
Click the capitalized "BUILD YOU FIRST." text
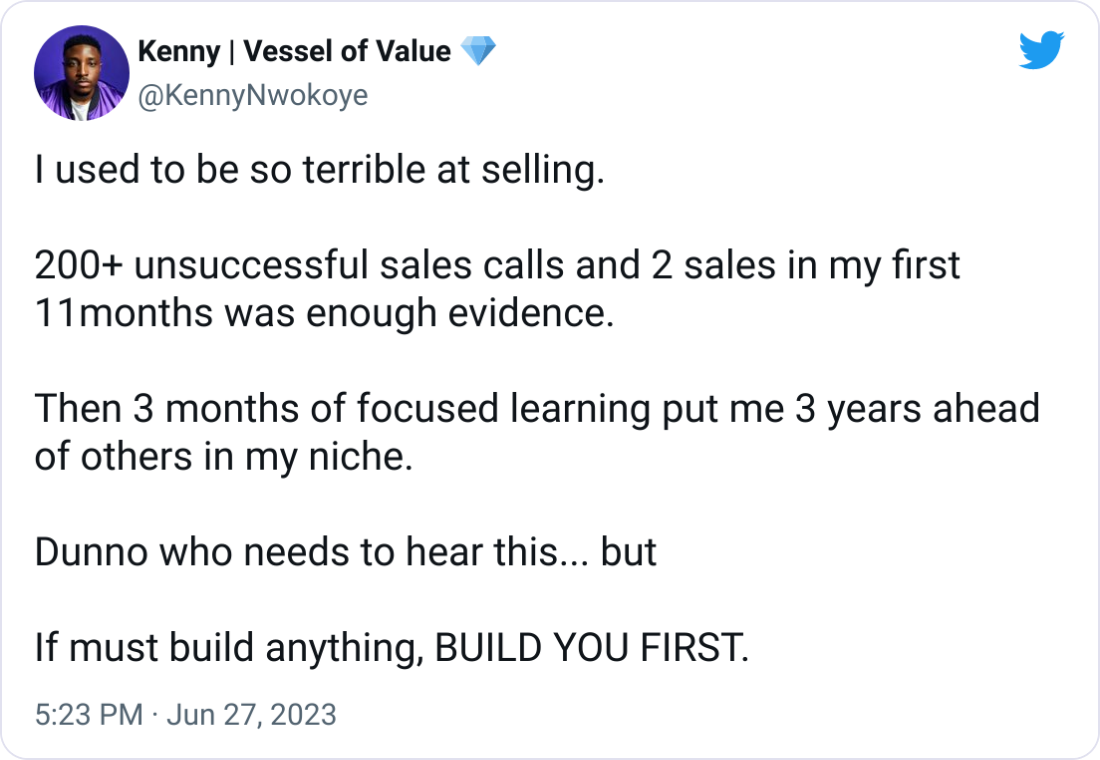[592, 648]
